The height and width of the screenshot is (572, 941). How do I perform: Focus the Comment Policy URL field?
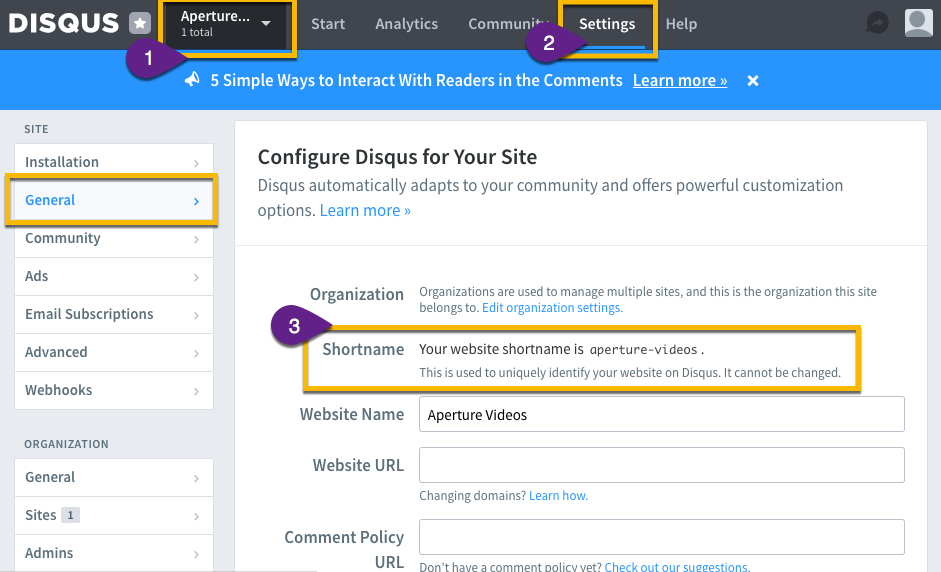[661, 537]
